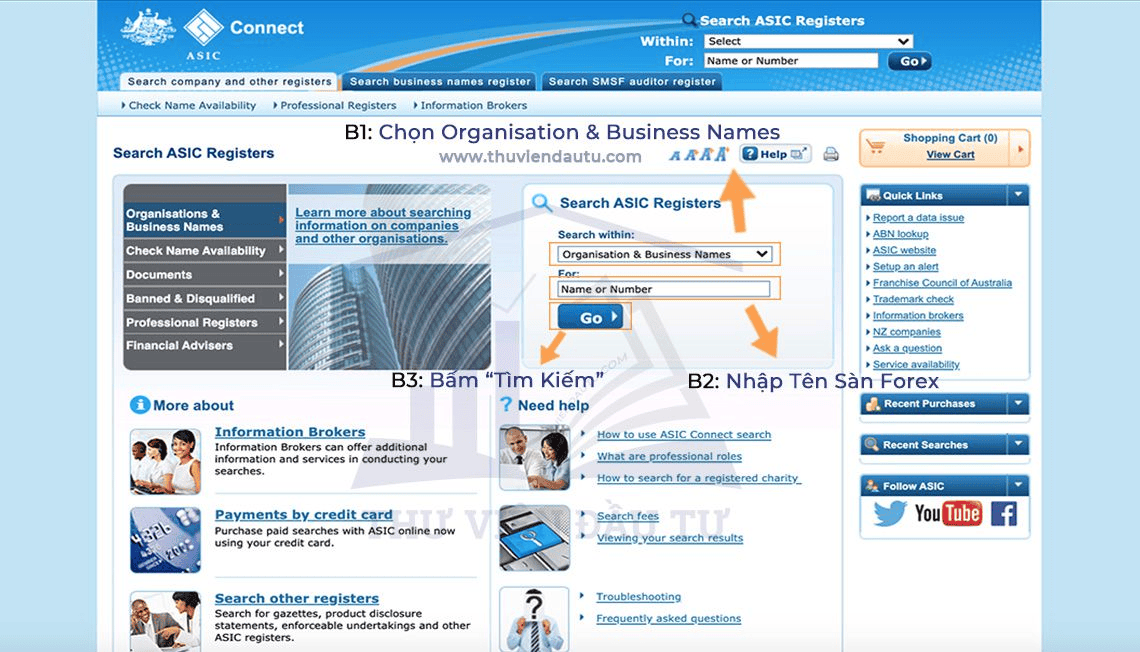1140x652 pixels.
Task: Open Search SMSF auditor register tab
Action: click(x=632, y=81)
